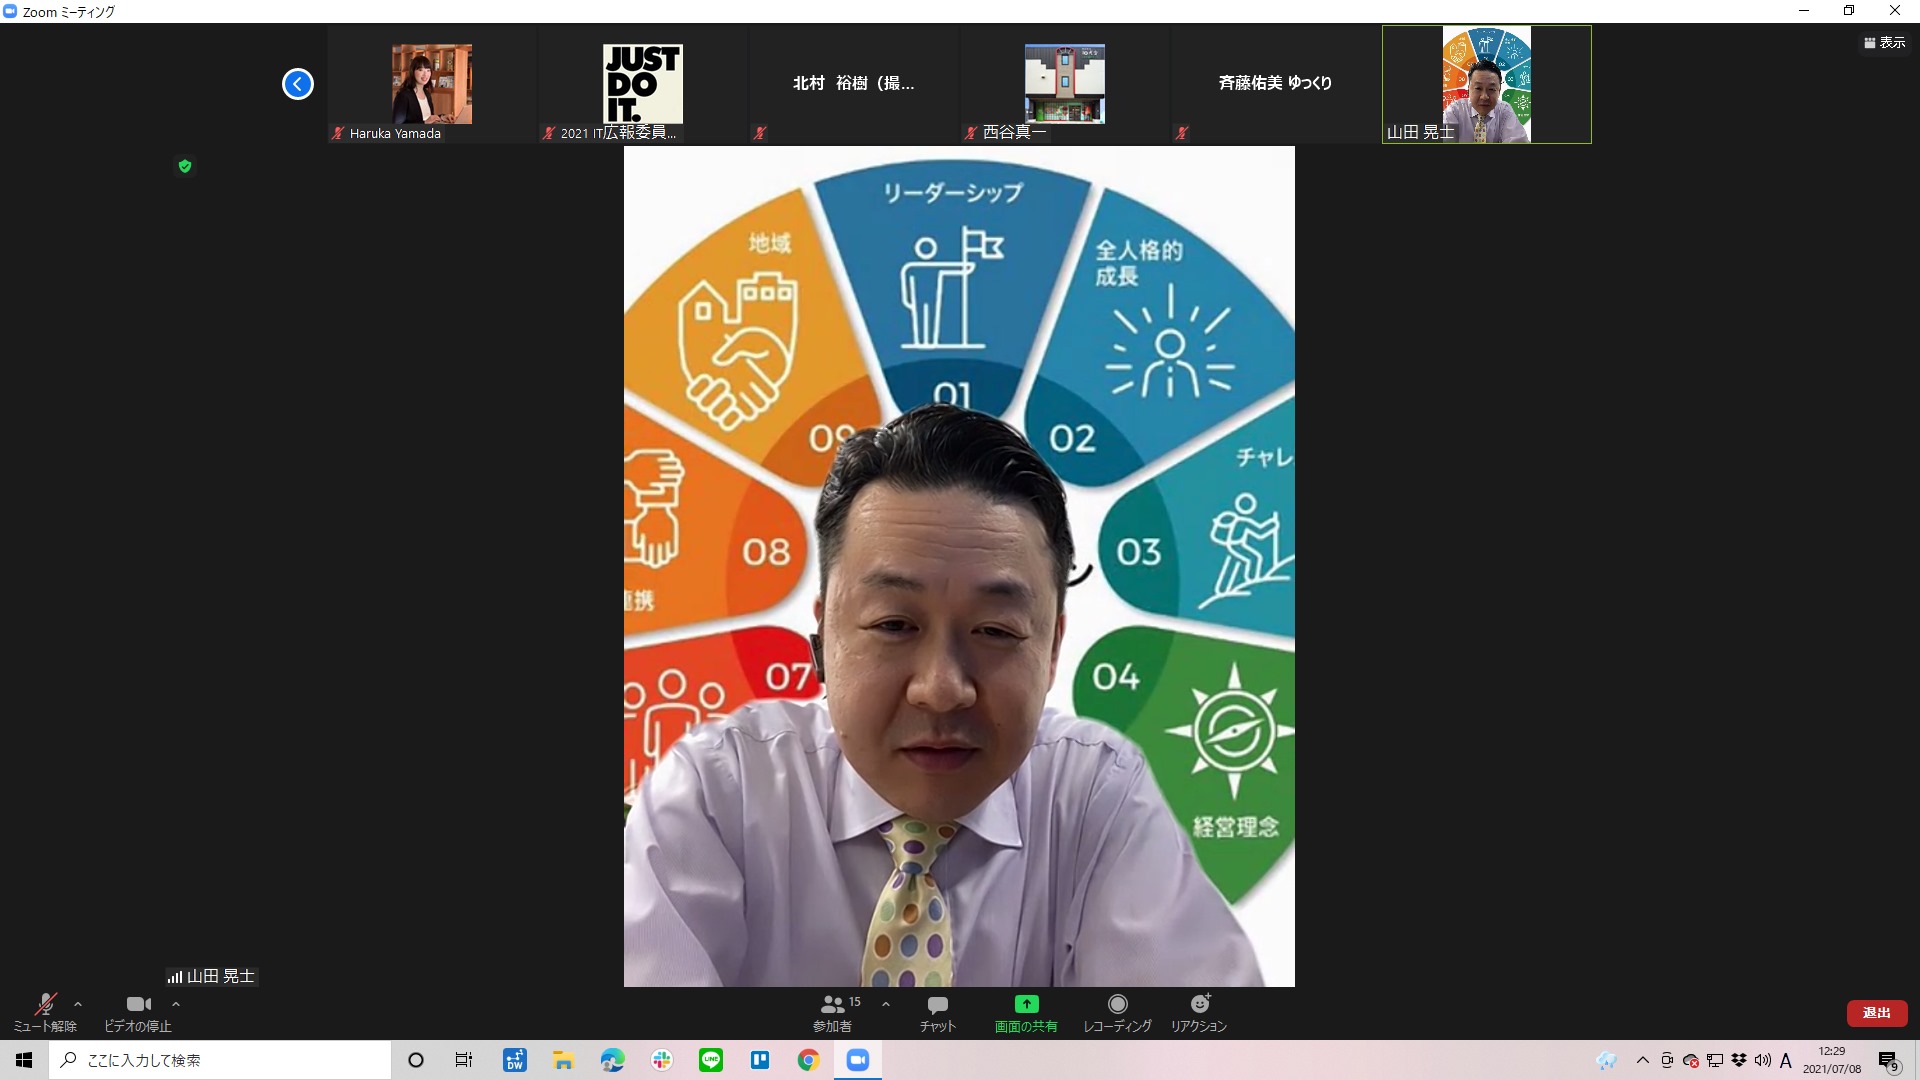The width and height of the screenshot is (1920, 1080).
Task: Expand the arrow next to 参加者
Action: click(x=886, y=1004)
